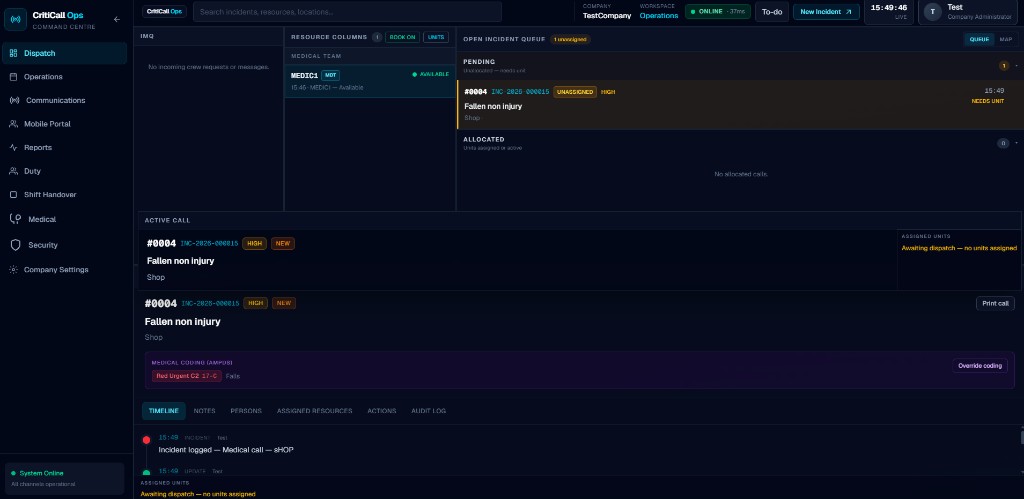Click the CritiCall Ops broadcast logo icon
Screen dimensions: 1024x499
click(16, 19)
